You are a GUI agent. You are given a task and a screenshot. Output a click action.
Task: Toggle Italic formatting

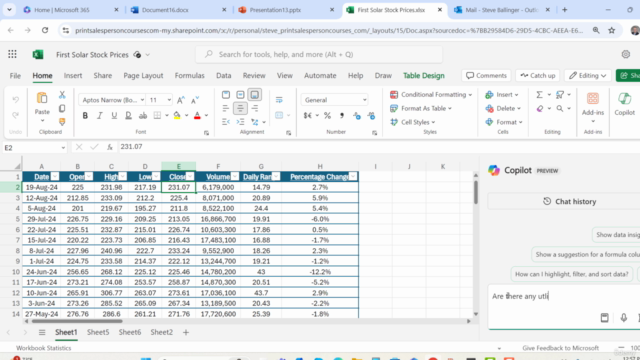pos(100,116)
